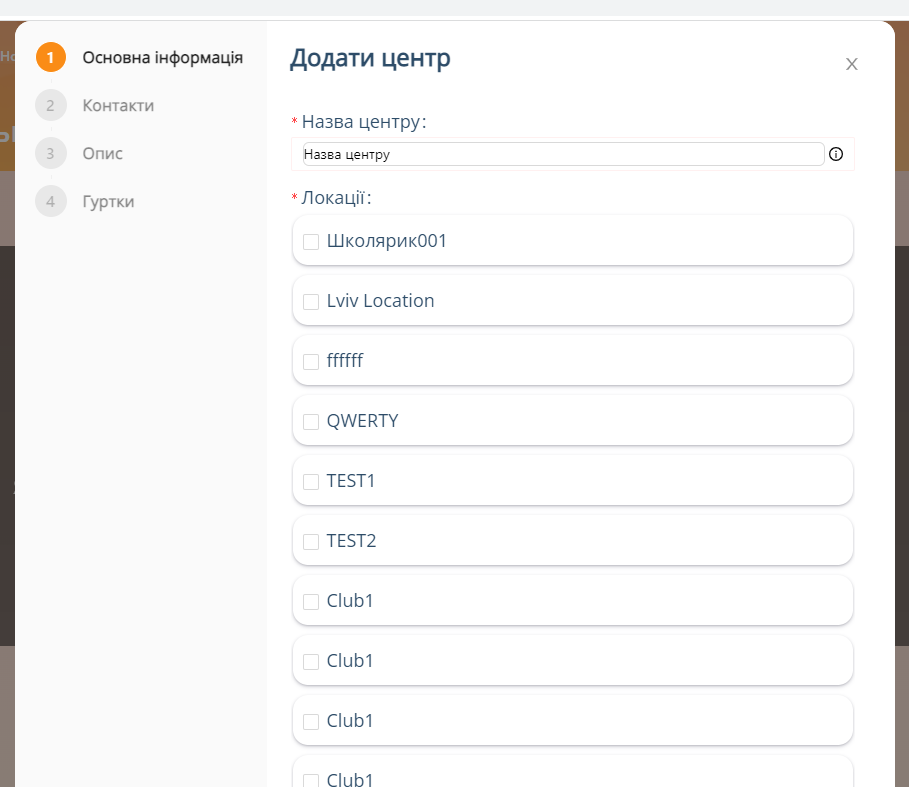Click the Назва центру field label
This screenshot has height=787, width=909.
coord(364,122)
